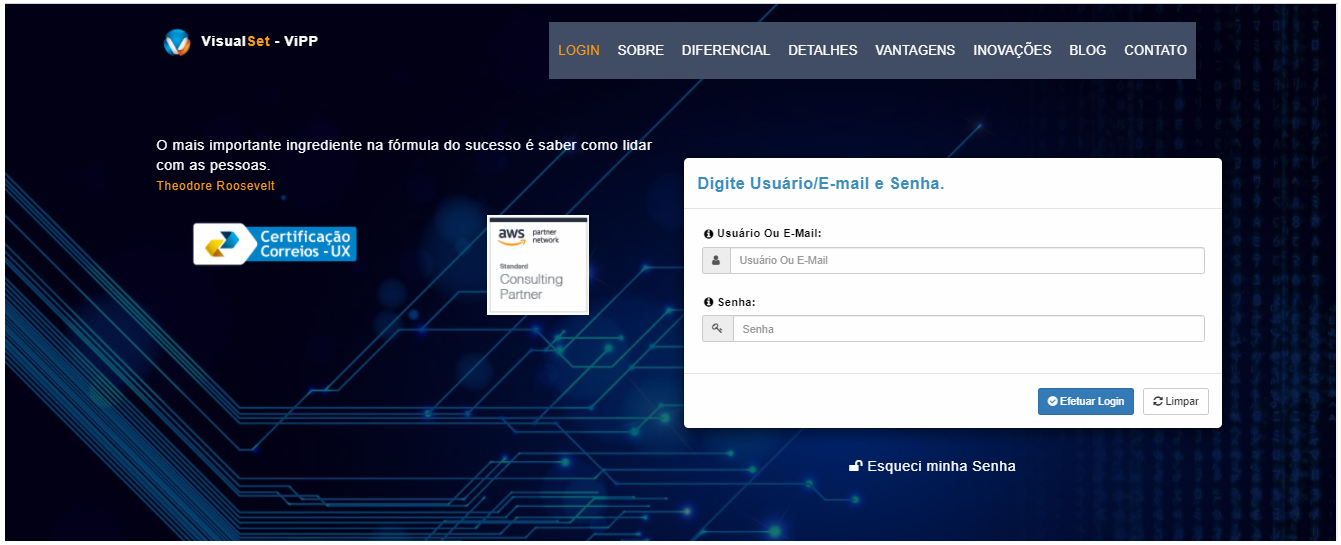
Task: Open the VANTAGENS menu item
Action: click(x=915, y=50)
